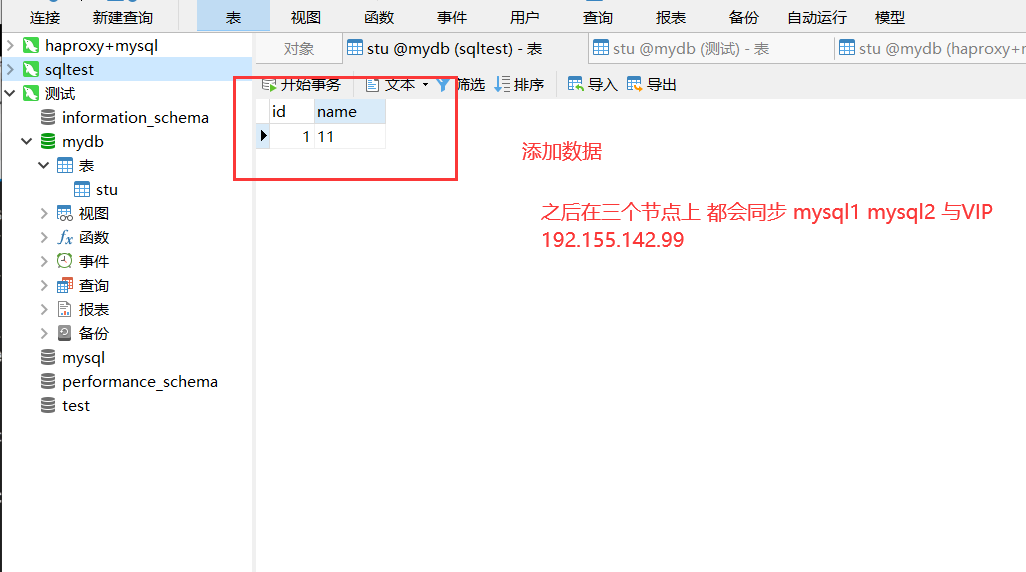Open the 备份 (Backup) section
This screenshot has width=1026, height=572.
point(743,18)
